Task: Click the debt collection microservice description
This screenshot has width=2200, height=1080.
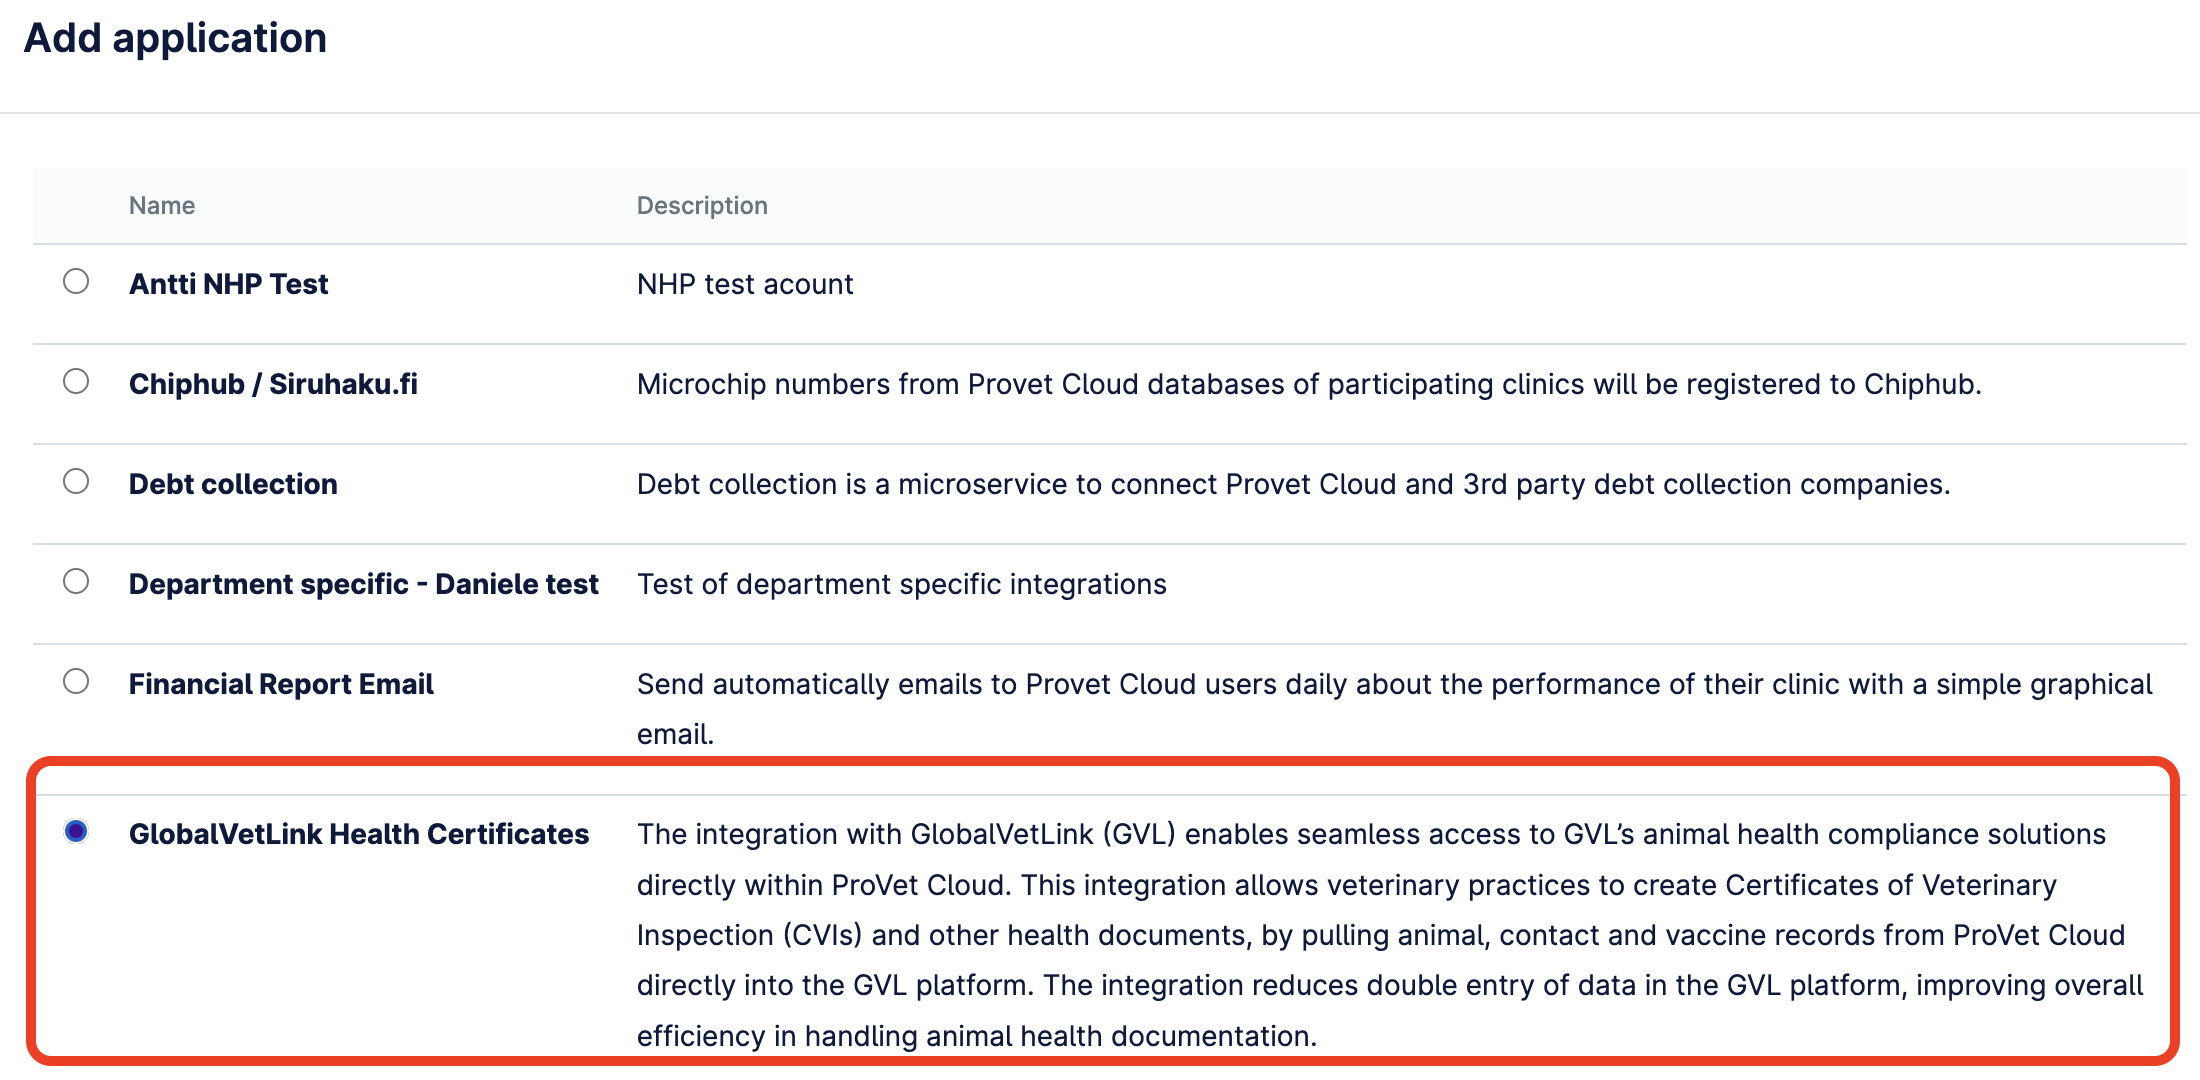Action: click(1293, 484)
